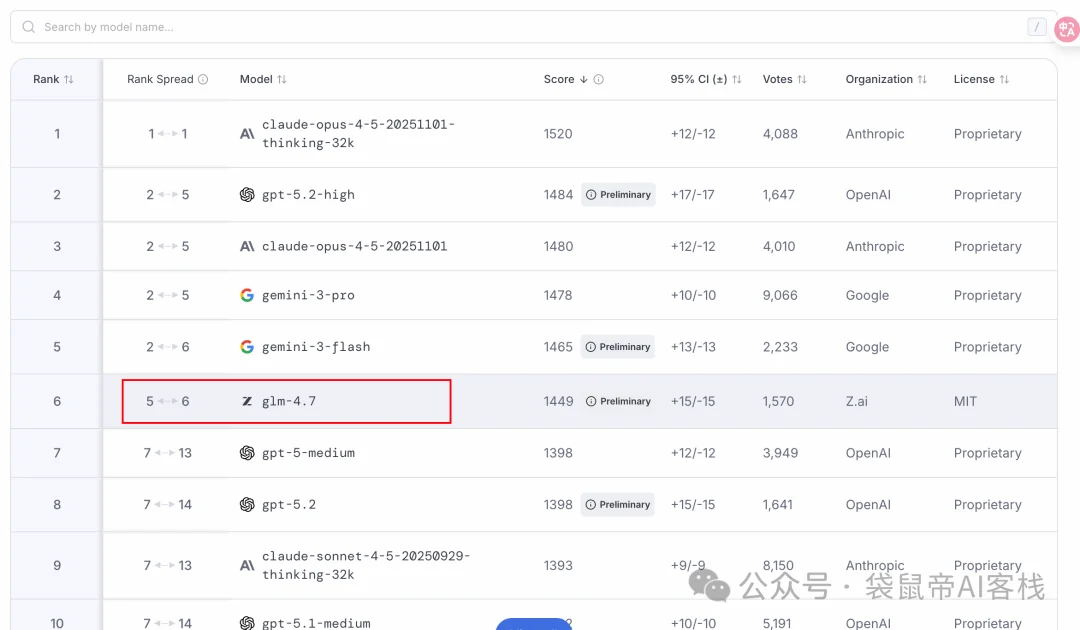Viewport: 1080px width, 630px height.
Task: Click the info icon next to Rank Spread header
Action: (x=203, y=79)
